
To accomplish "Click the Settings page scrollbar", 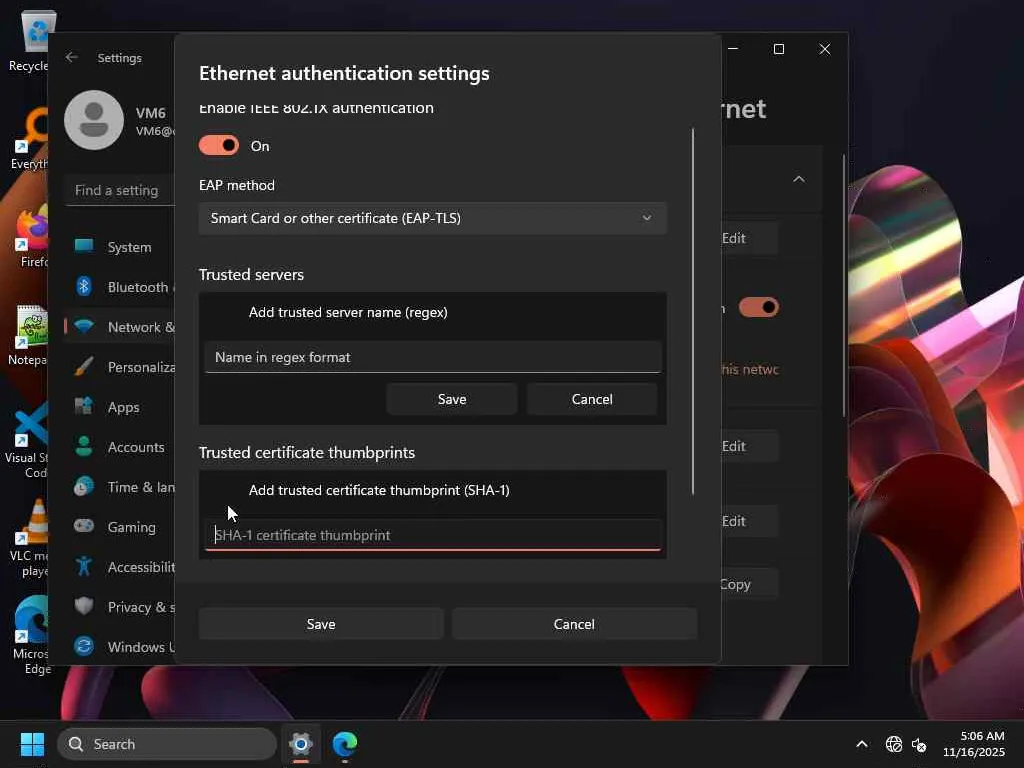I will (x=844, y=285).
